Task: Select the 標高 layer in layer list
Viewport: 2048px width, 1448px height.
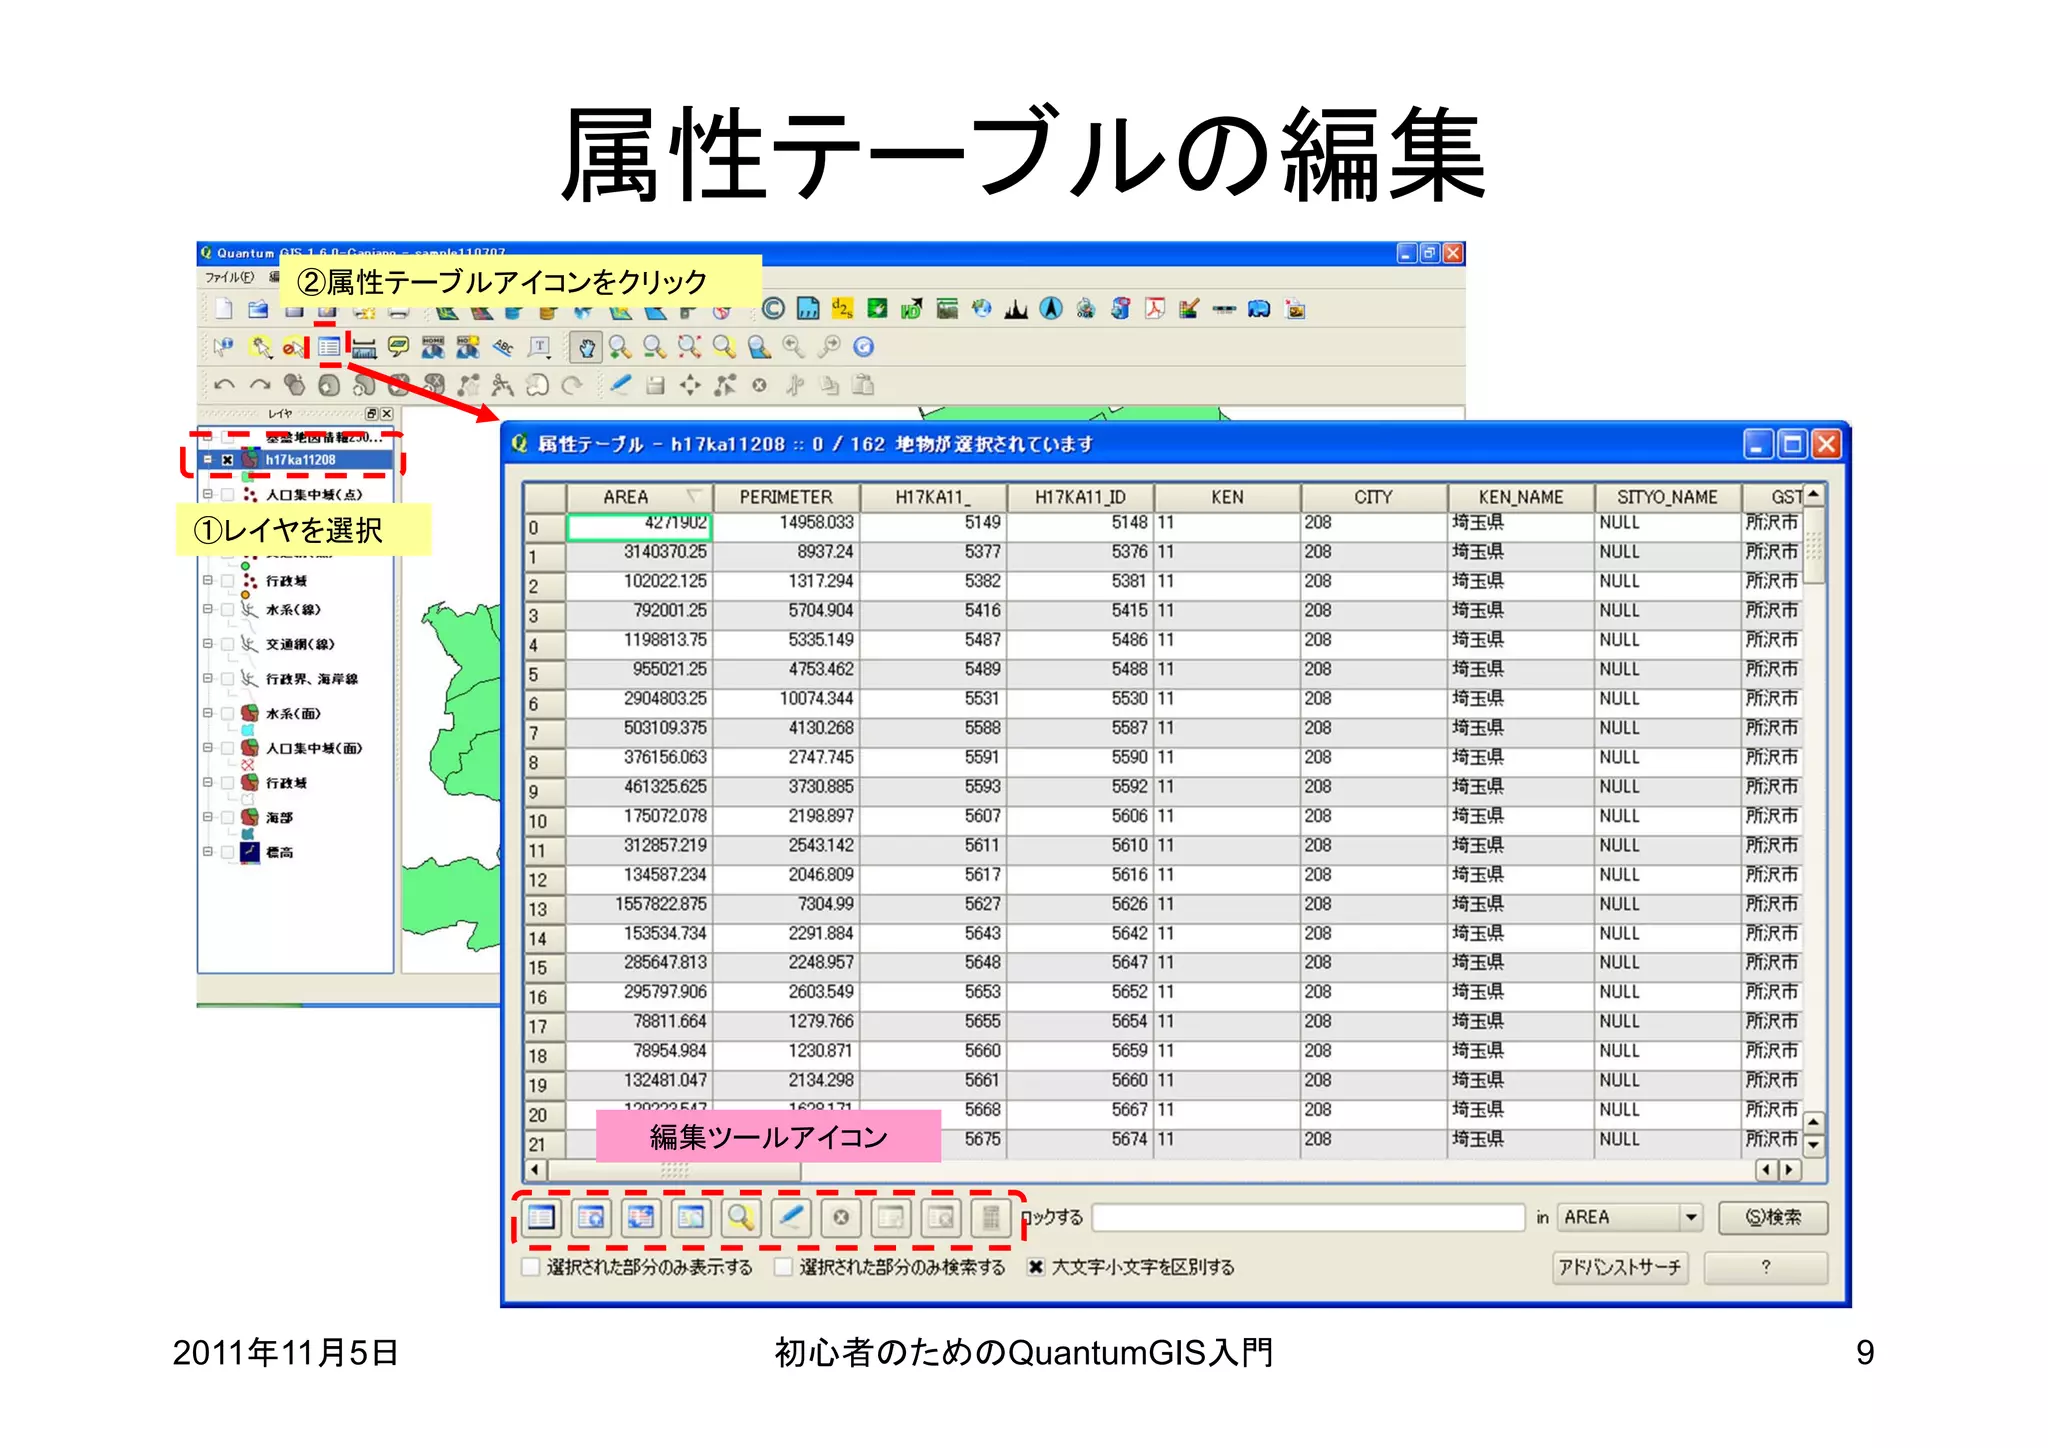Action: click(x=280, y=852)
